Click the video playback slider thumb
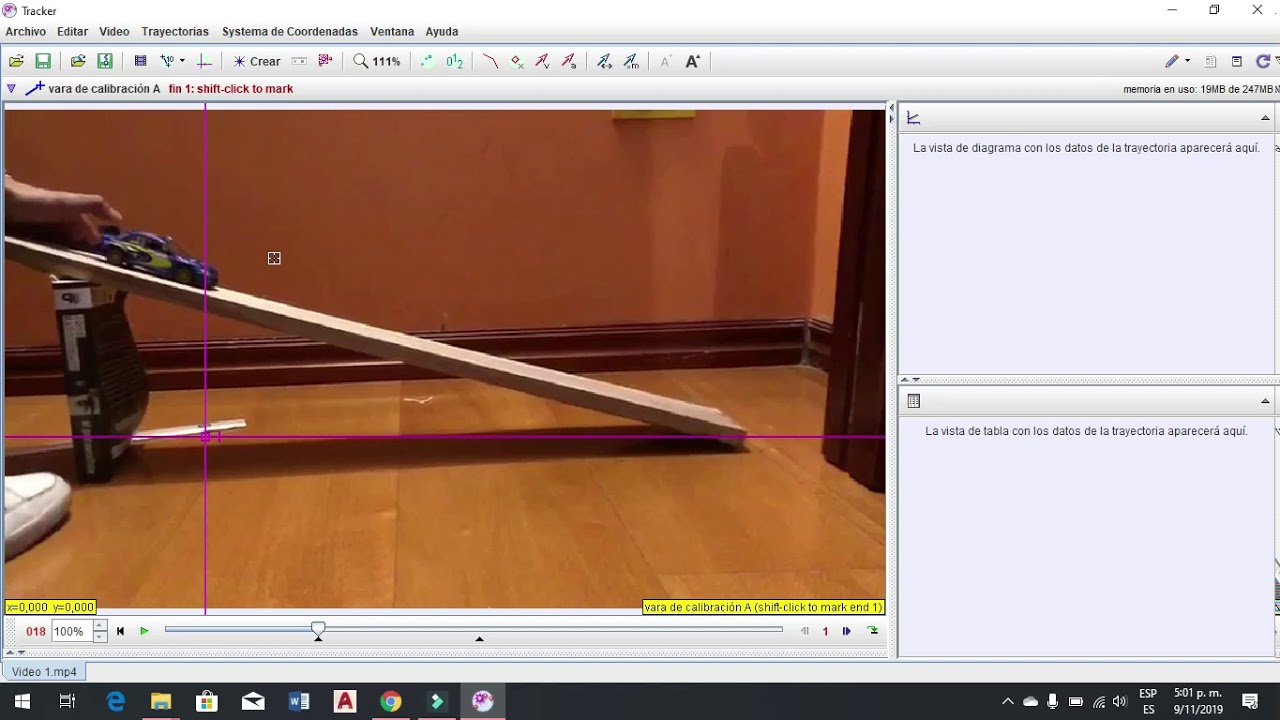Image resolution: width=1280 pixels, height=720 pixels. click(x=318, y=629)
